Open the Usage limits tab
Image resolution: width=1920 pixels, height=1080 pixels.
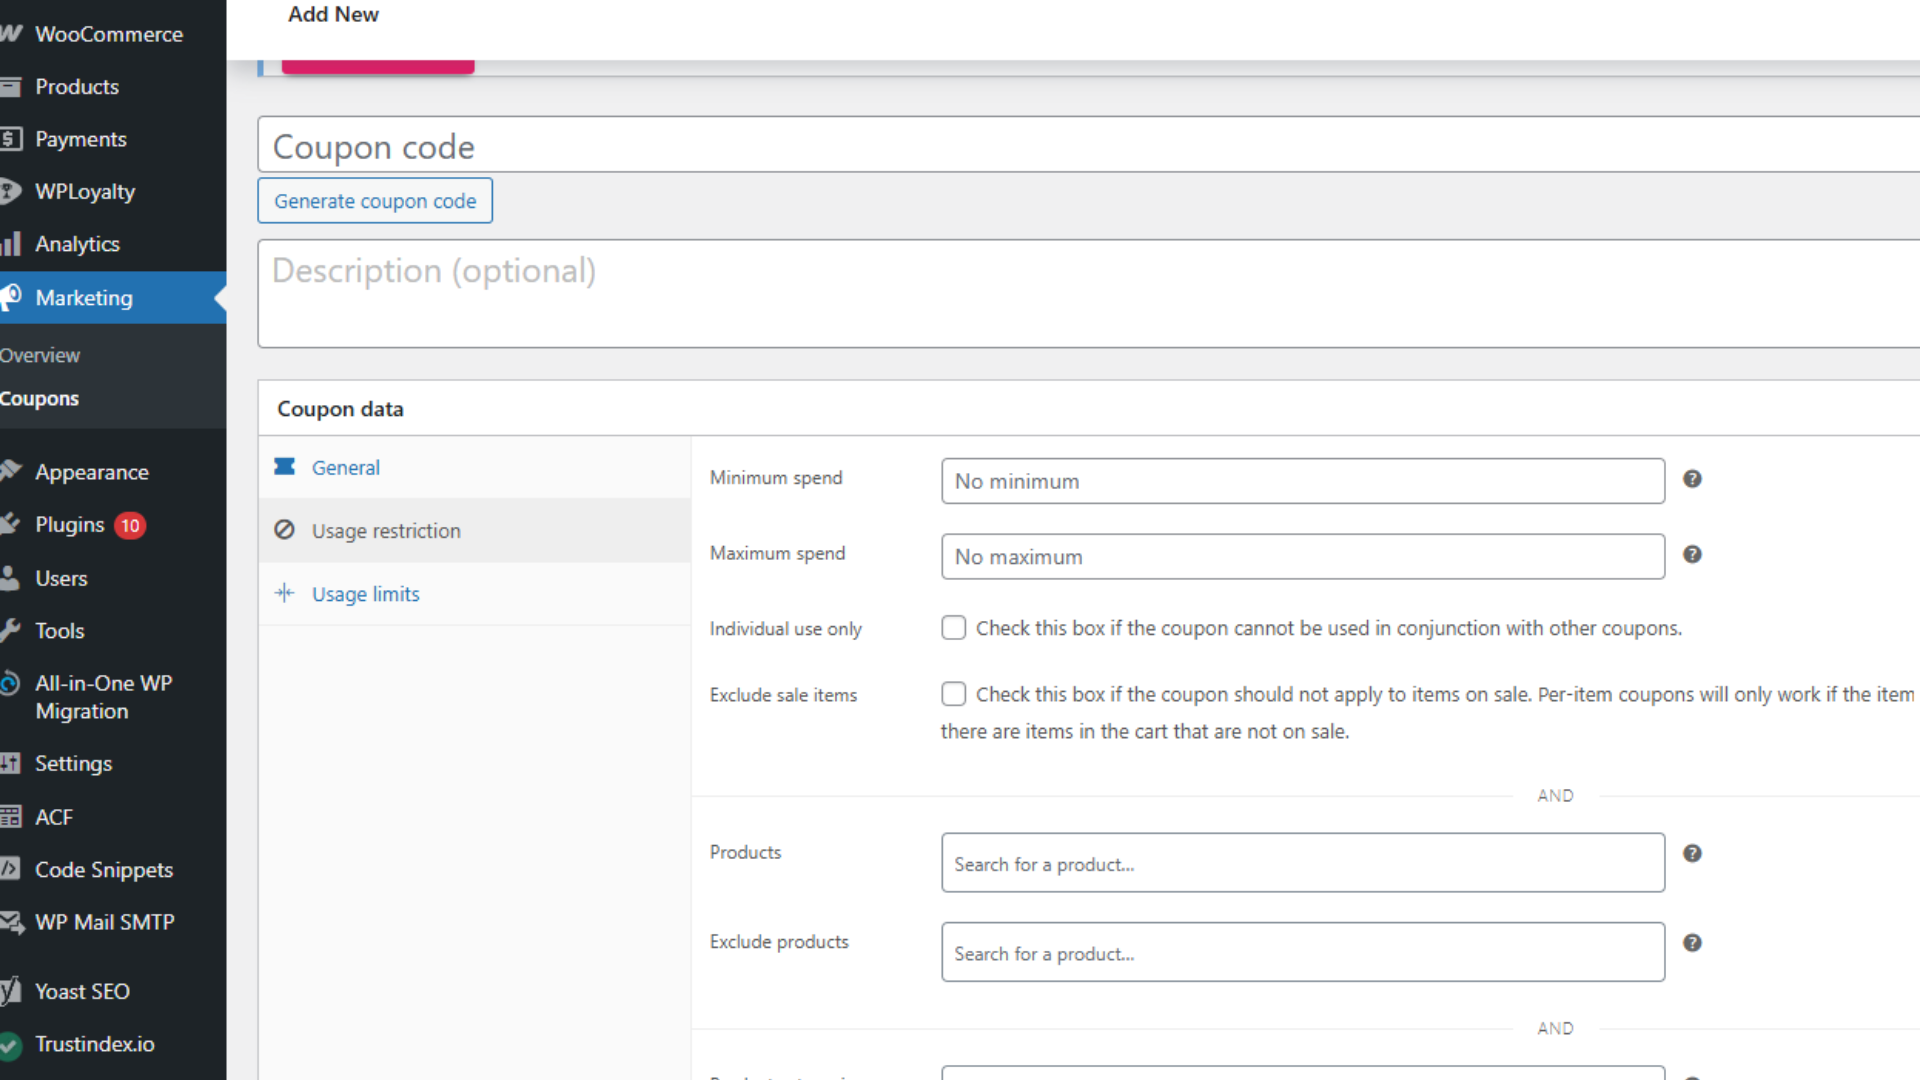[365, 594]
